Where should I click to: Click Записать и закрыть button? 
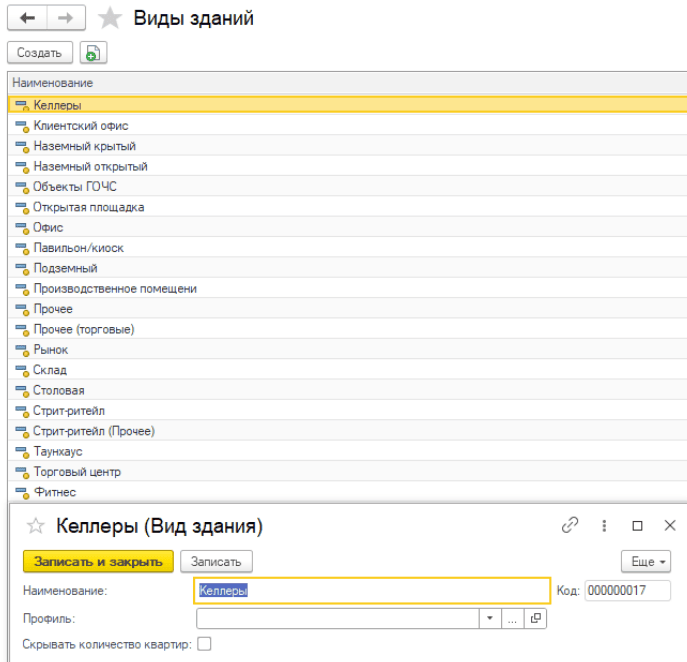click(x=98, y=561)
